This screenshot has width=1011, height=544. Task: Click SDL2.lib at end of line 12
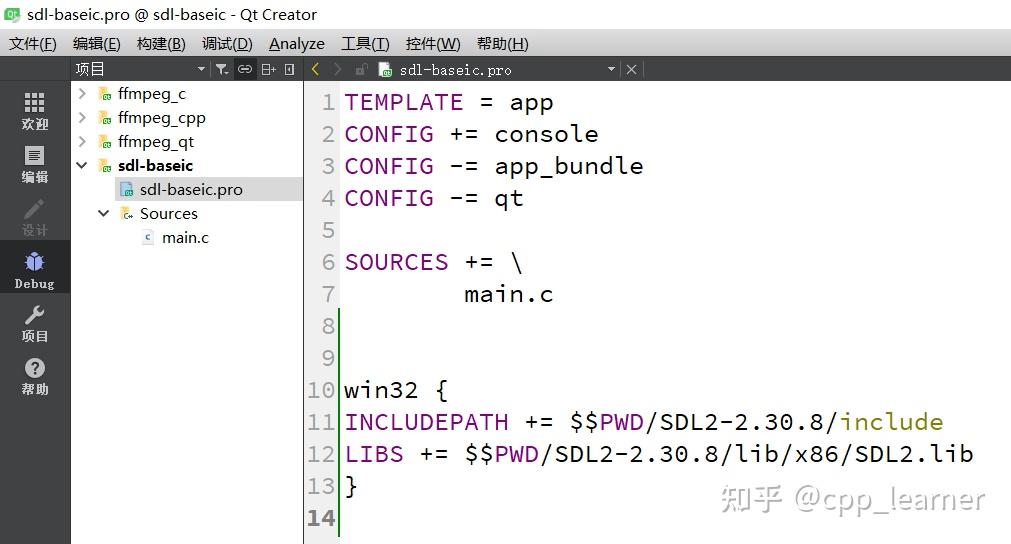914,454
